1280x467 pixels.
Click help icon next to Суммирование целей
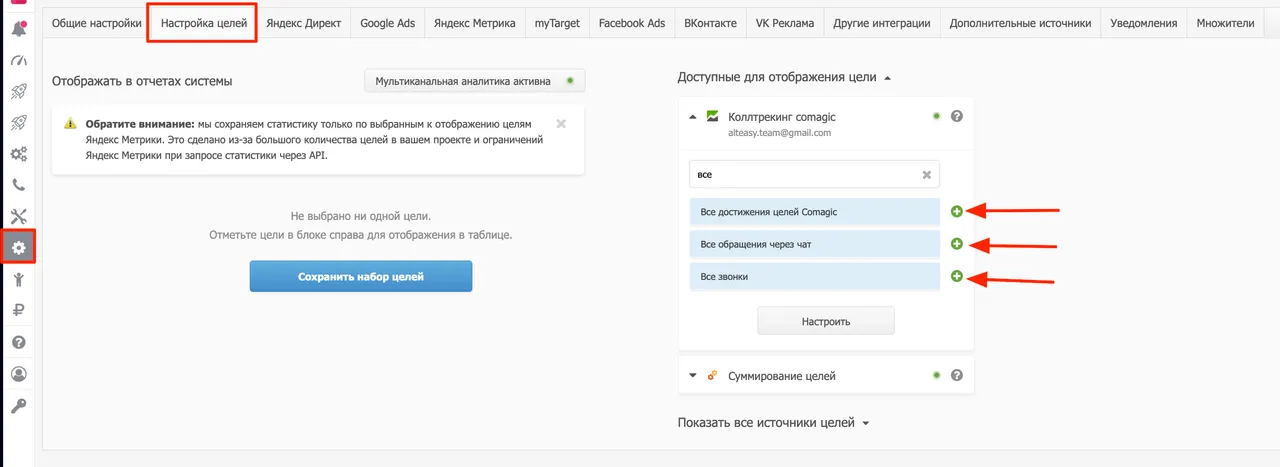pos(957,376)
